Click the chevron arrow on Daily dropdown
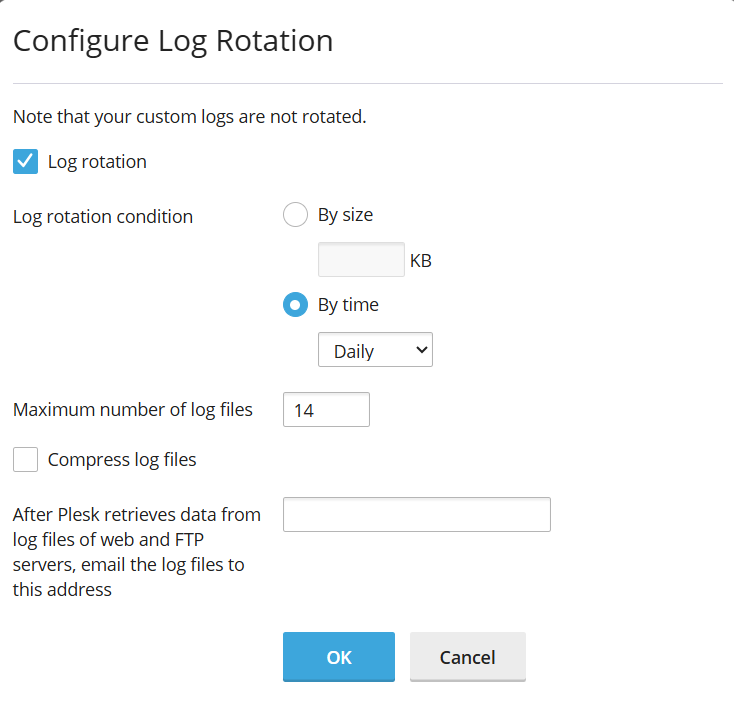 pyautogui.click(x=422, y=350)
